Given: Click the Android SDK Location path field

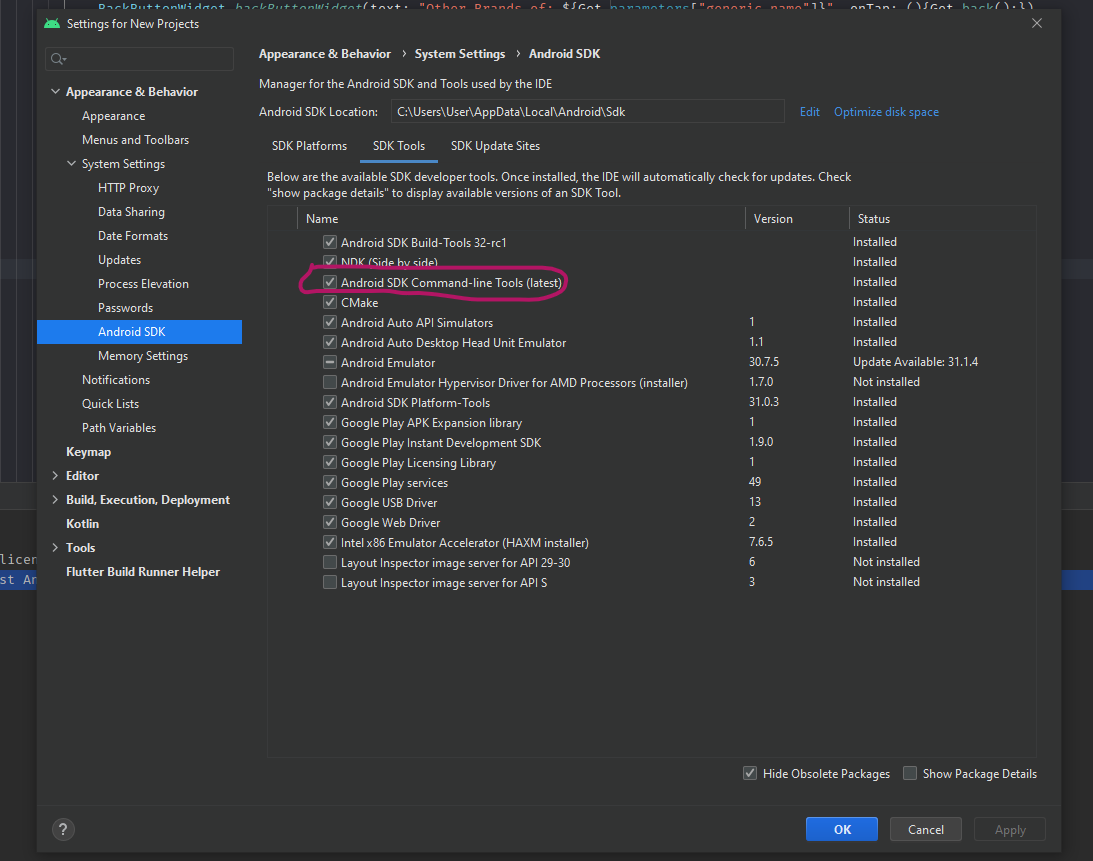Looking at the screenshot, I should pyautogui.click(x=587, y=112).
